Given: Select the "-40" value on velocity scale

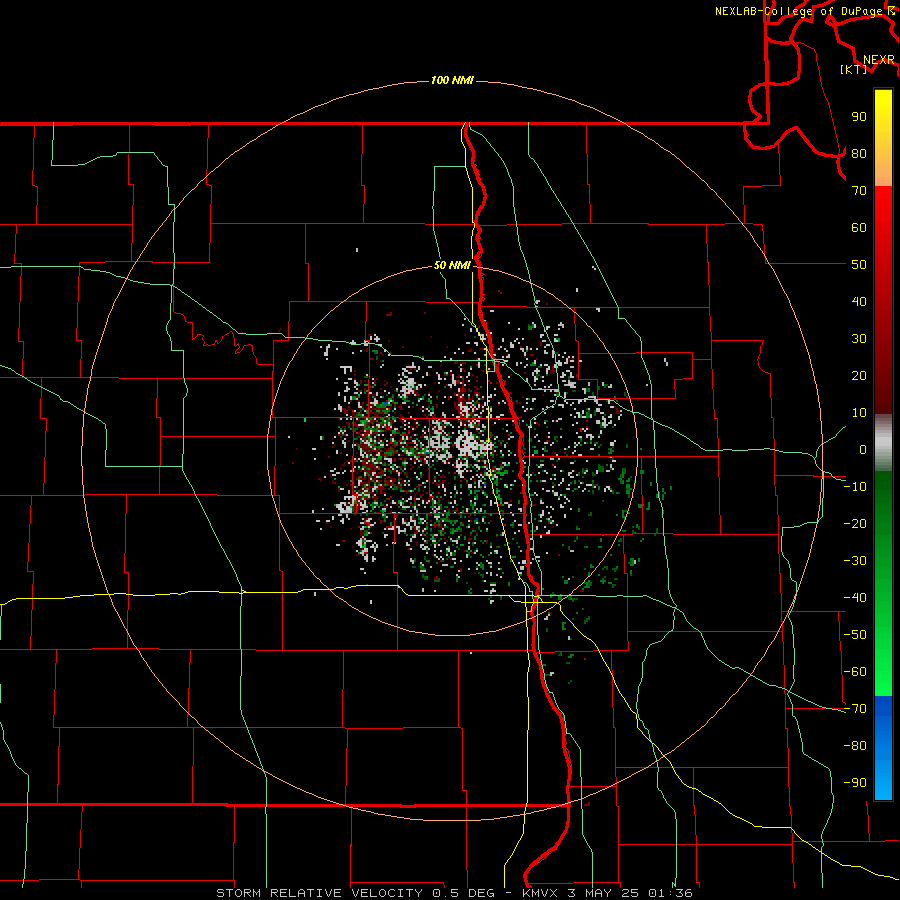Looking at the screenshot, I should point(855,598).
